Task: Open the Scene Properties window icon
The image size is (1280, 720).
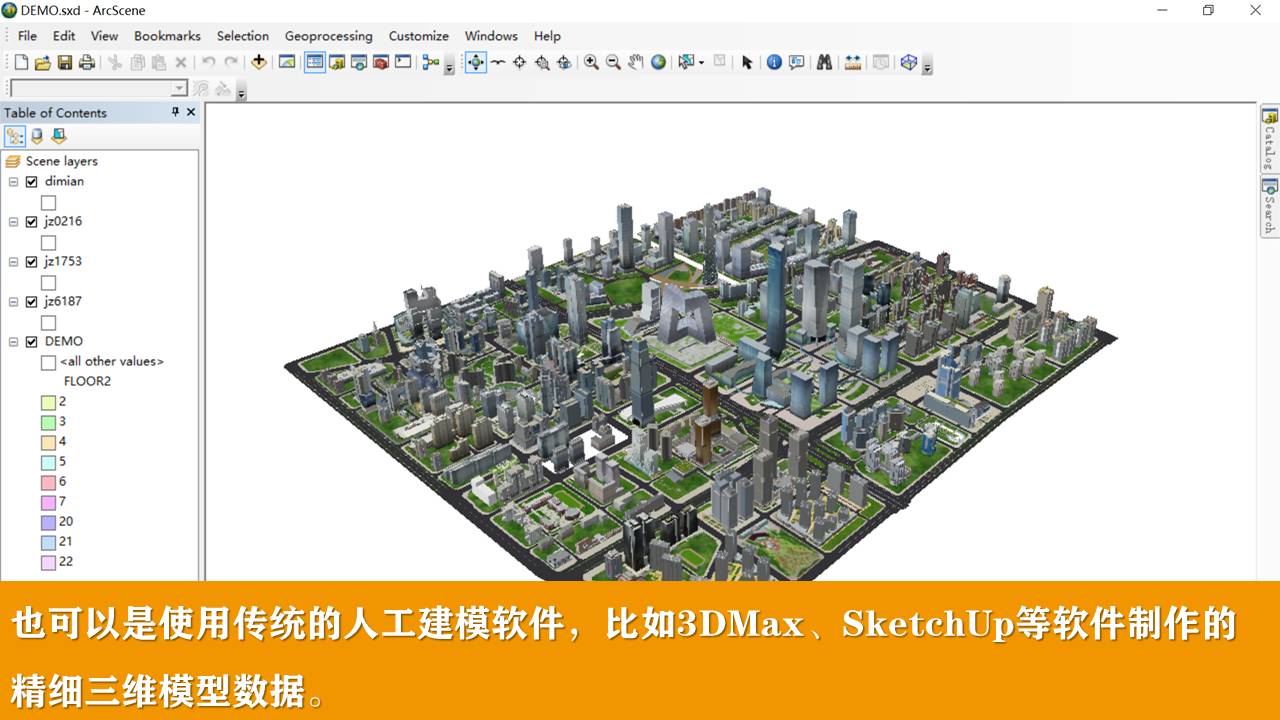Action: coord(287,62)
